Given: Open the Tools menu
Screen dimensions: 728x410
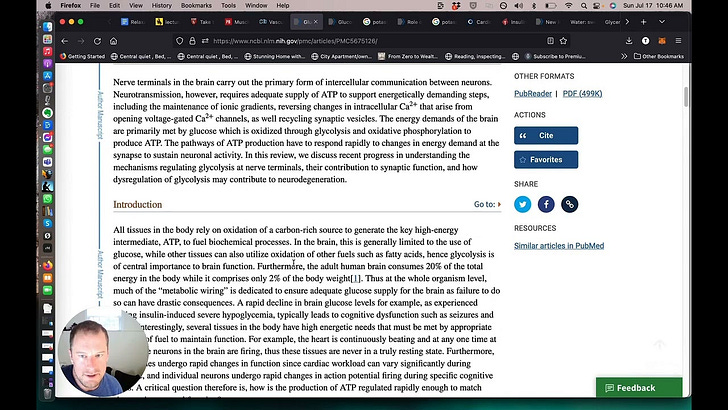Looking at the screenshot, I should click(x=228, y=6).
